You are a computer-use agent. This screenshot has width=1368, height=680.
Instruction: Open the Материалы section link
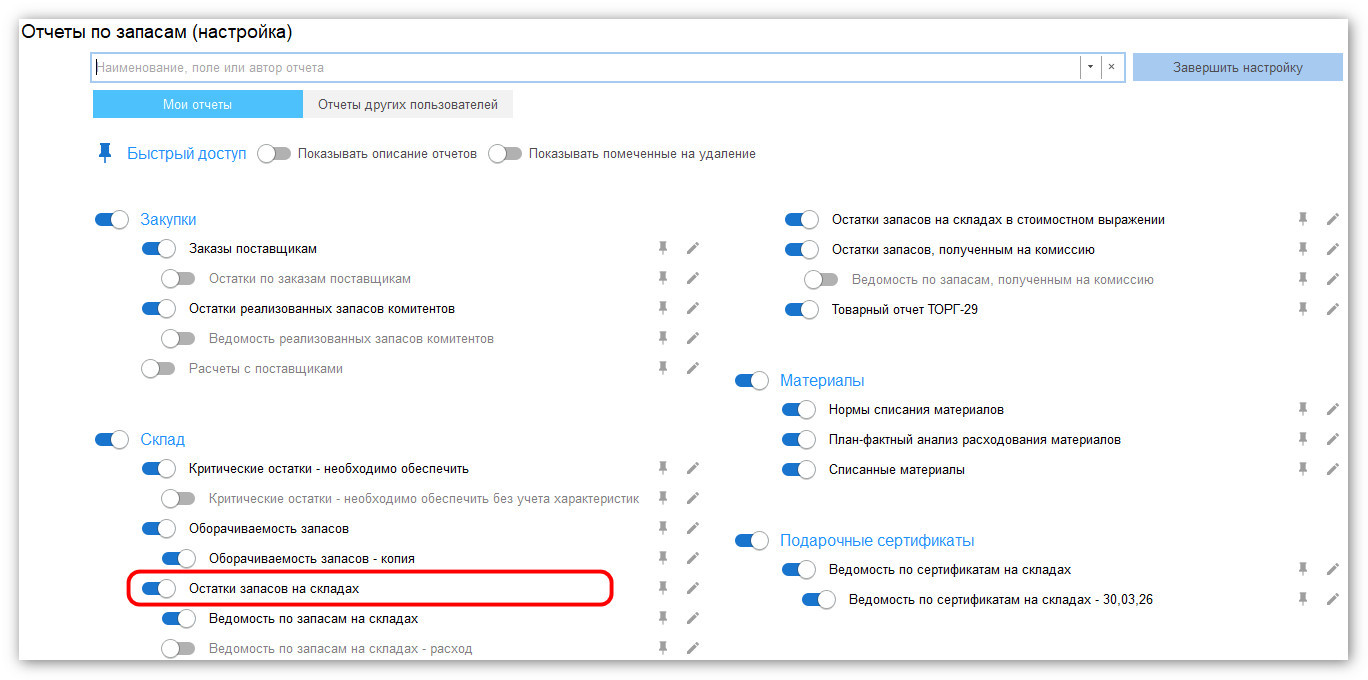click(x=822, y=380)
